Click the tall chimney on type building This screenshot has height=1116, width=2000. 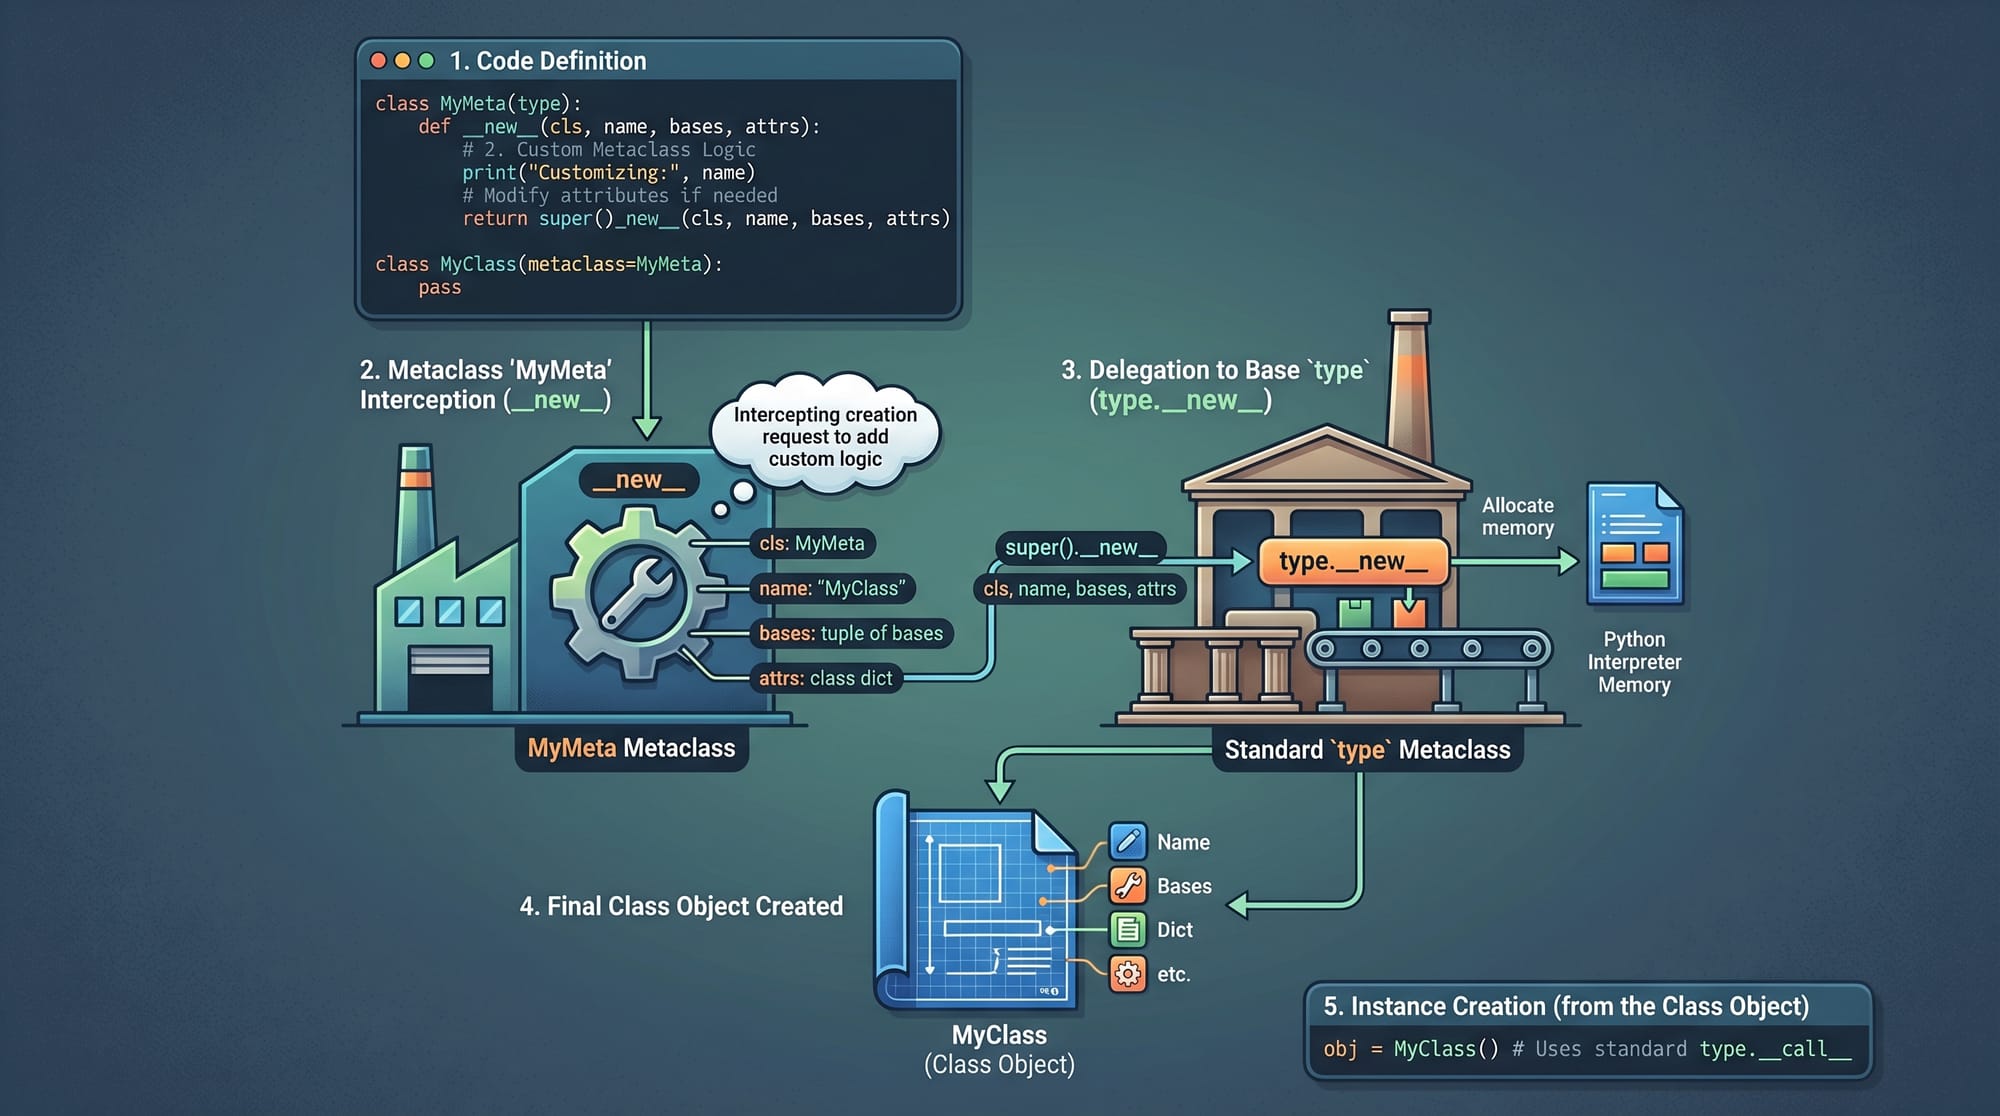[1410, 385]
